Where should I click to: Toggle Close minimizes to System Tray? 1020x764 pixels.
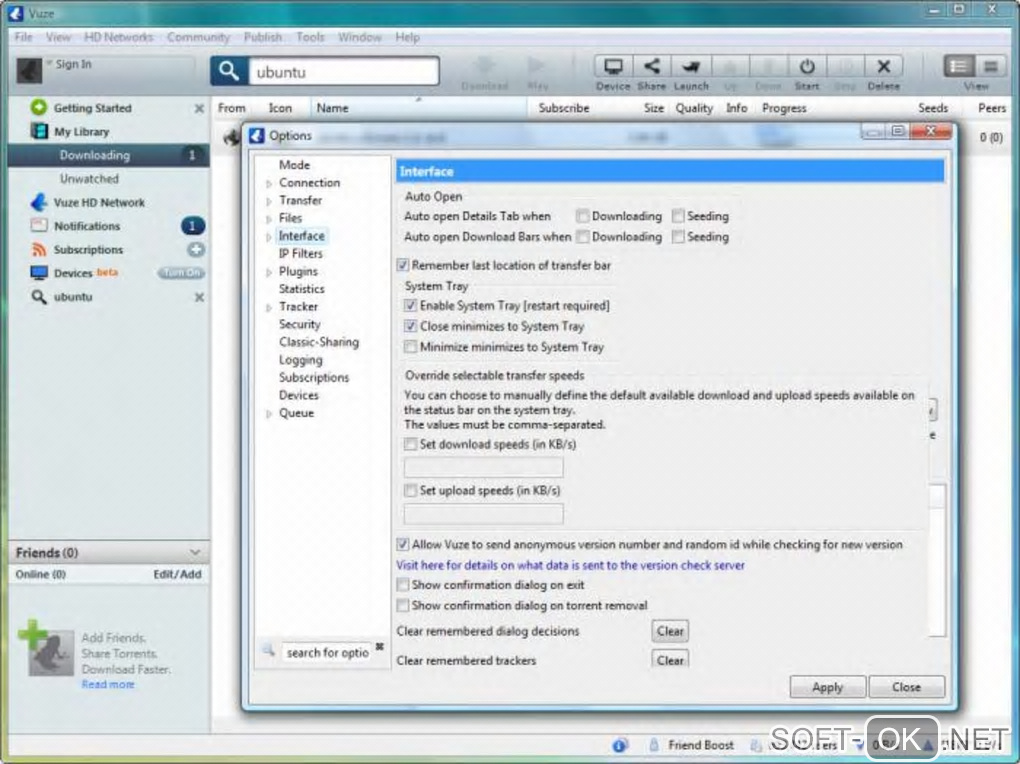tap(410, 326)
